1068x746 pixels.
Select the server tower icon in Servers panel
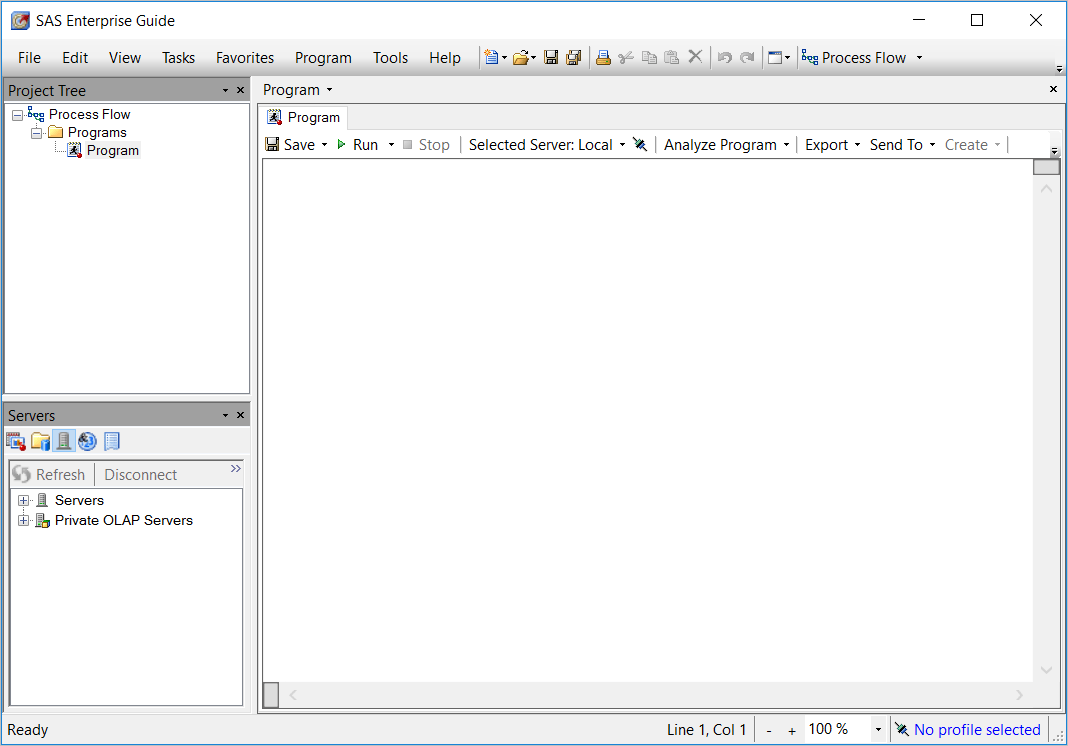click(63, 441)
